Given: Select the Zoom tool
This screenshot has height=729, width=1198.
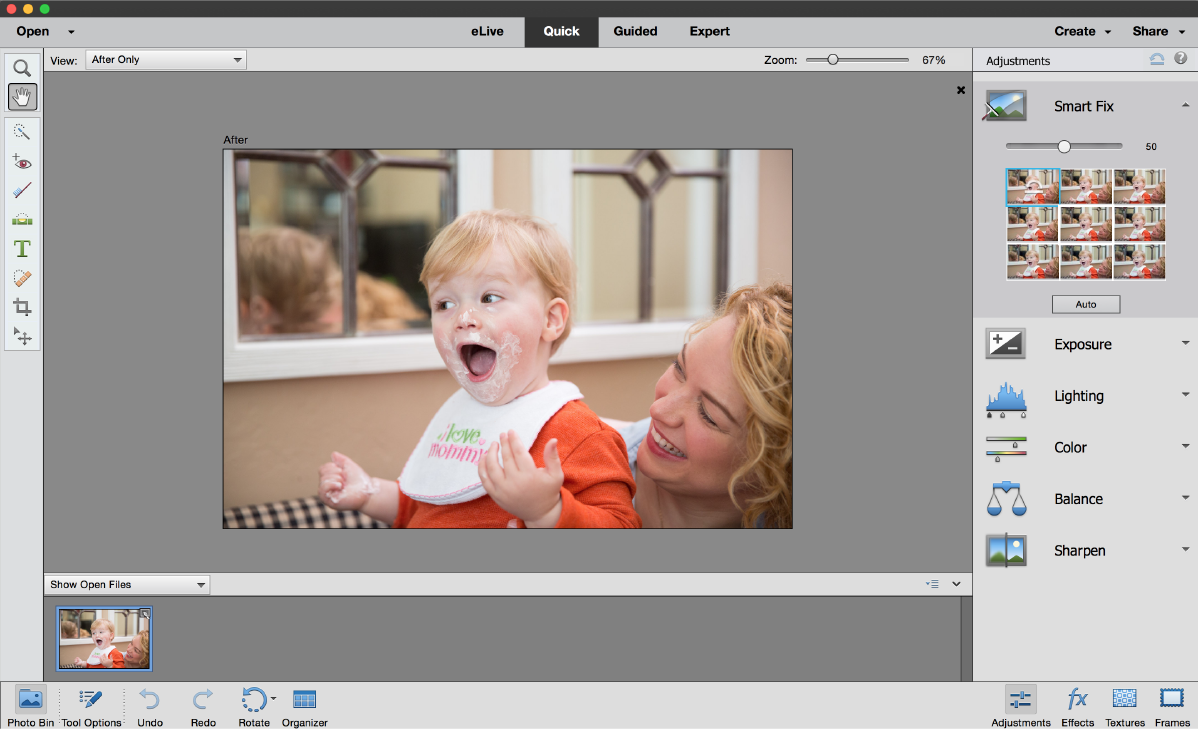Looking at the screenshot, I should [22, 67].
